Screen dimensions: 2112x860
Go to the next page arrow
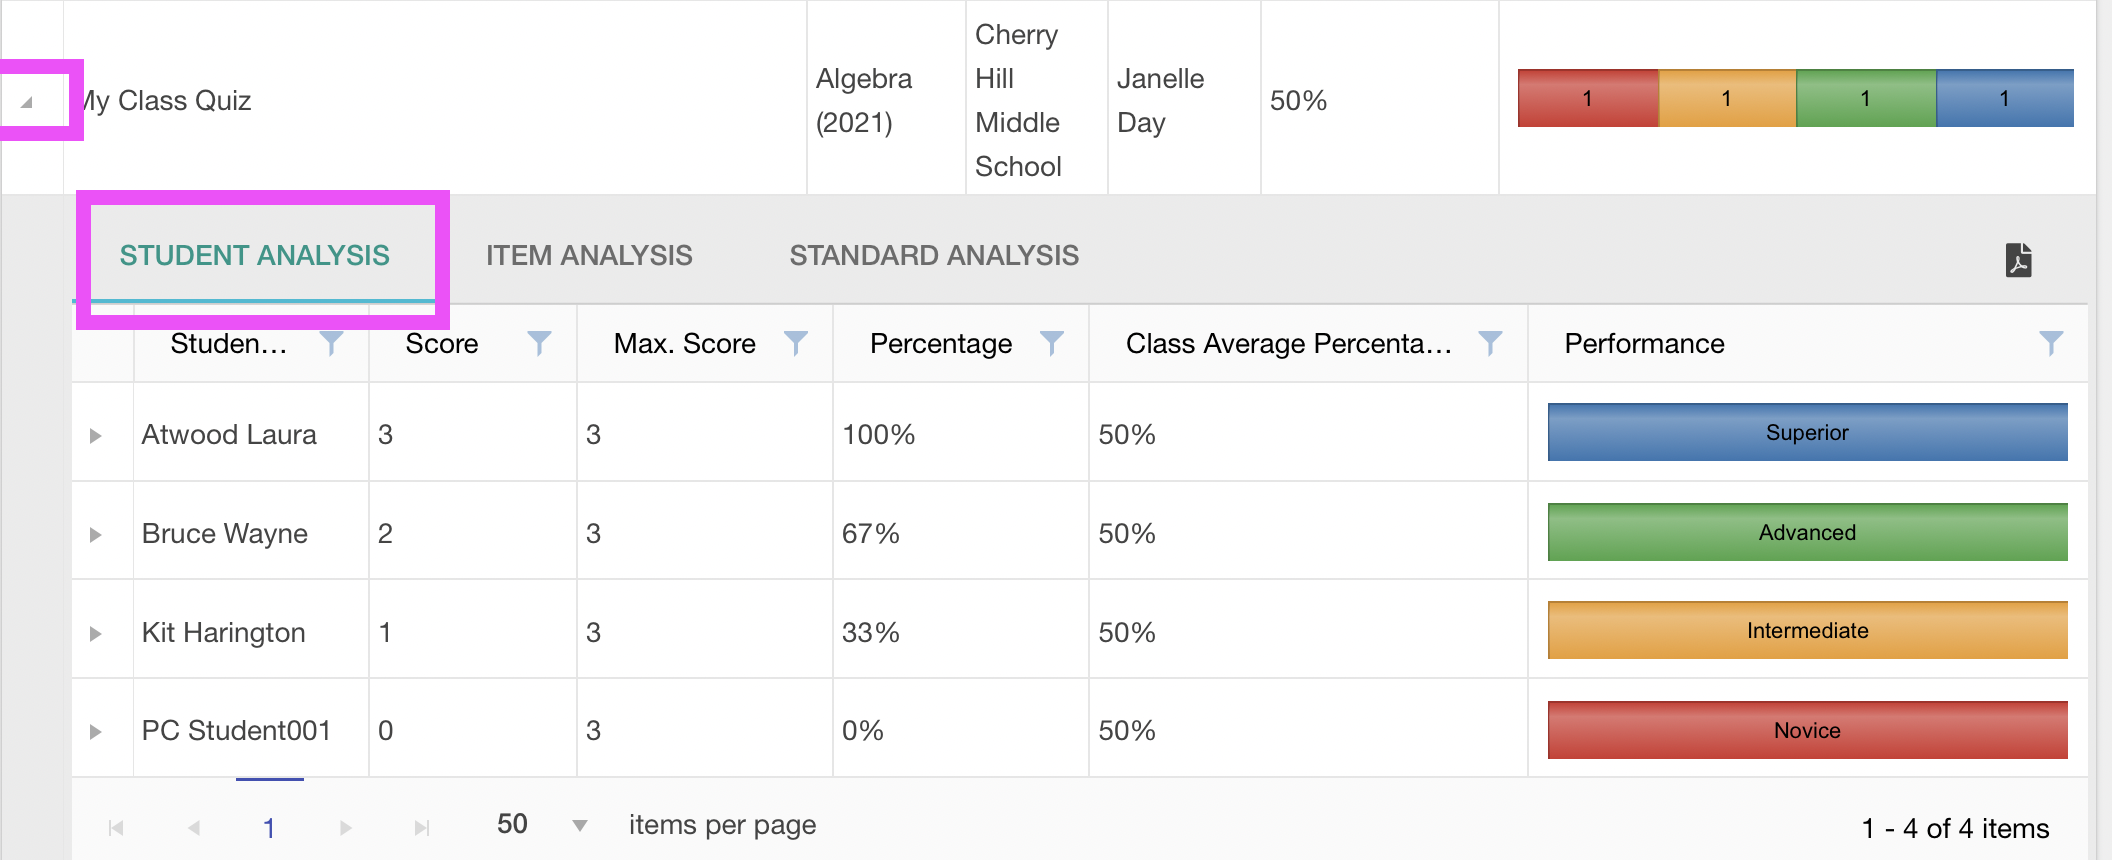(x=346, y=828)
